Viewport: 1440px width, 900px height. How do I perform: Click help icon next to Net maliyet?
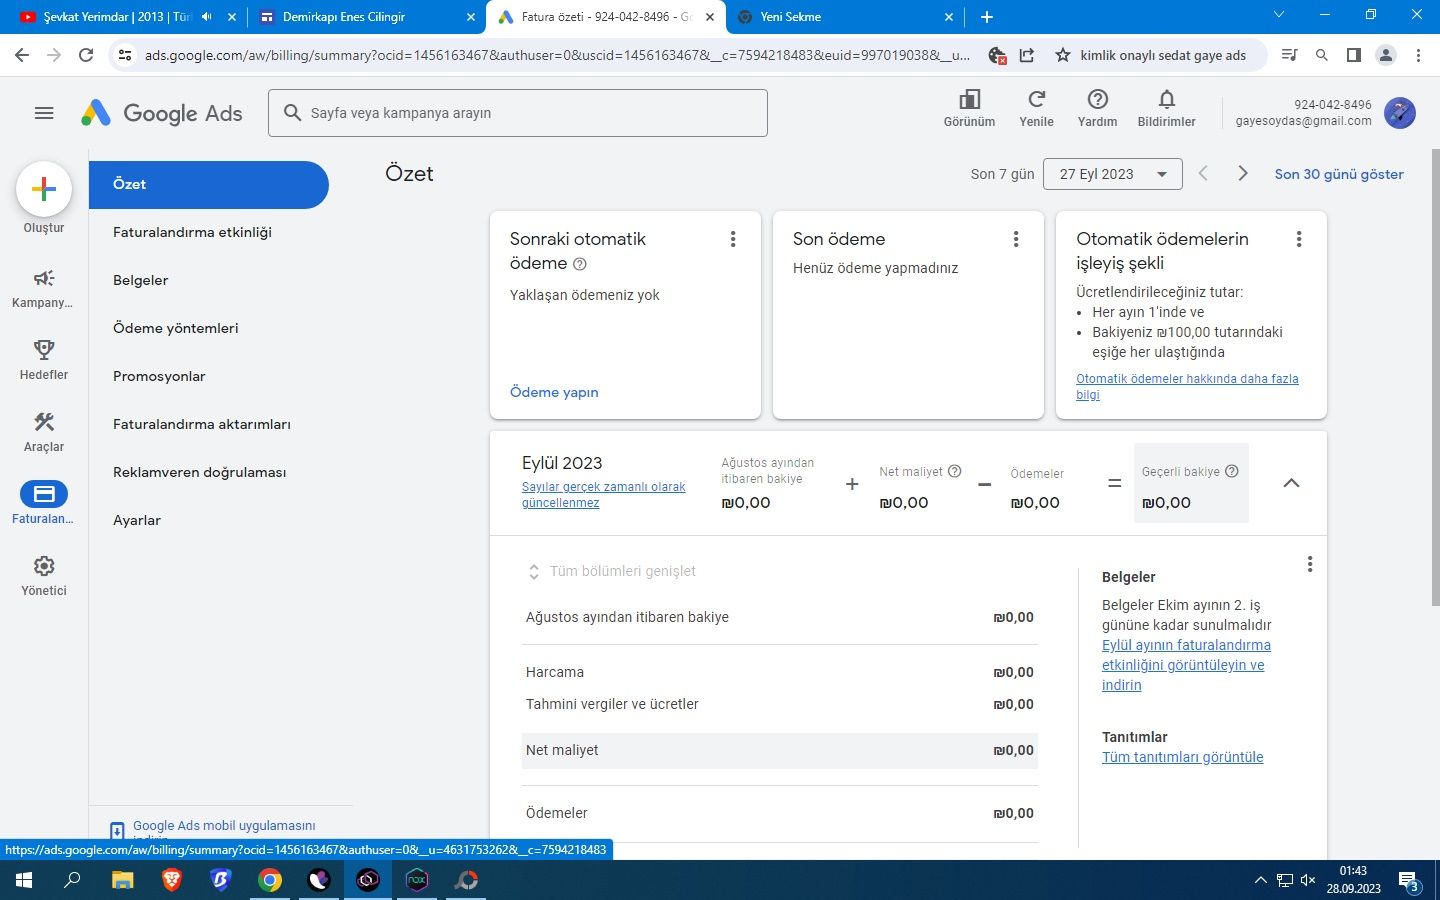pos(954,471)
